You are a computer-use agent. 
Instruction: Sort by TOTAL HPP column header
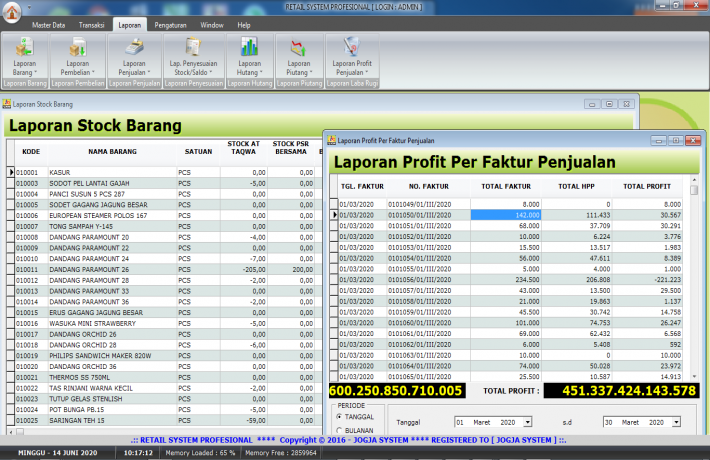(x=576, y=187)
